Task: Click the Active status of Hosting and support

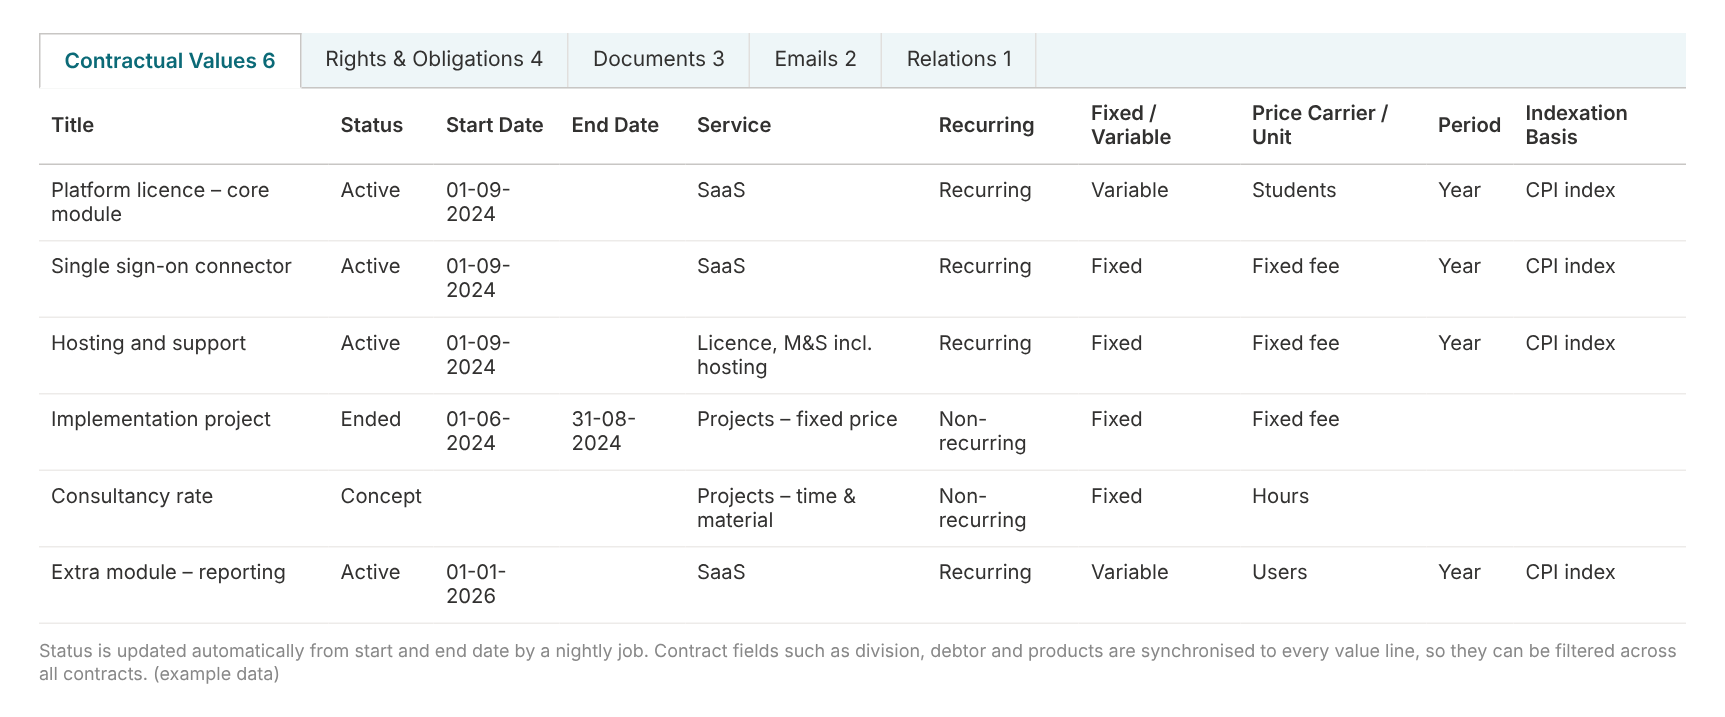Action: [x=370, y=343]
